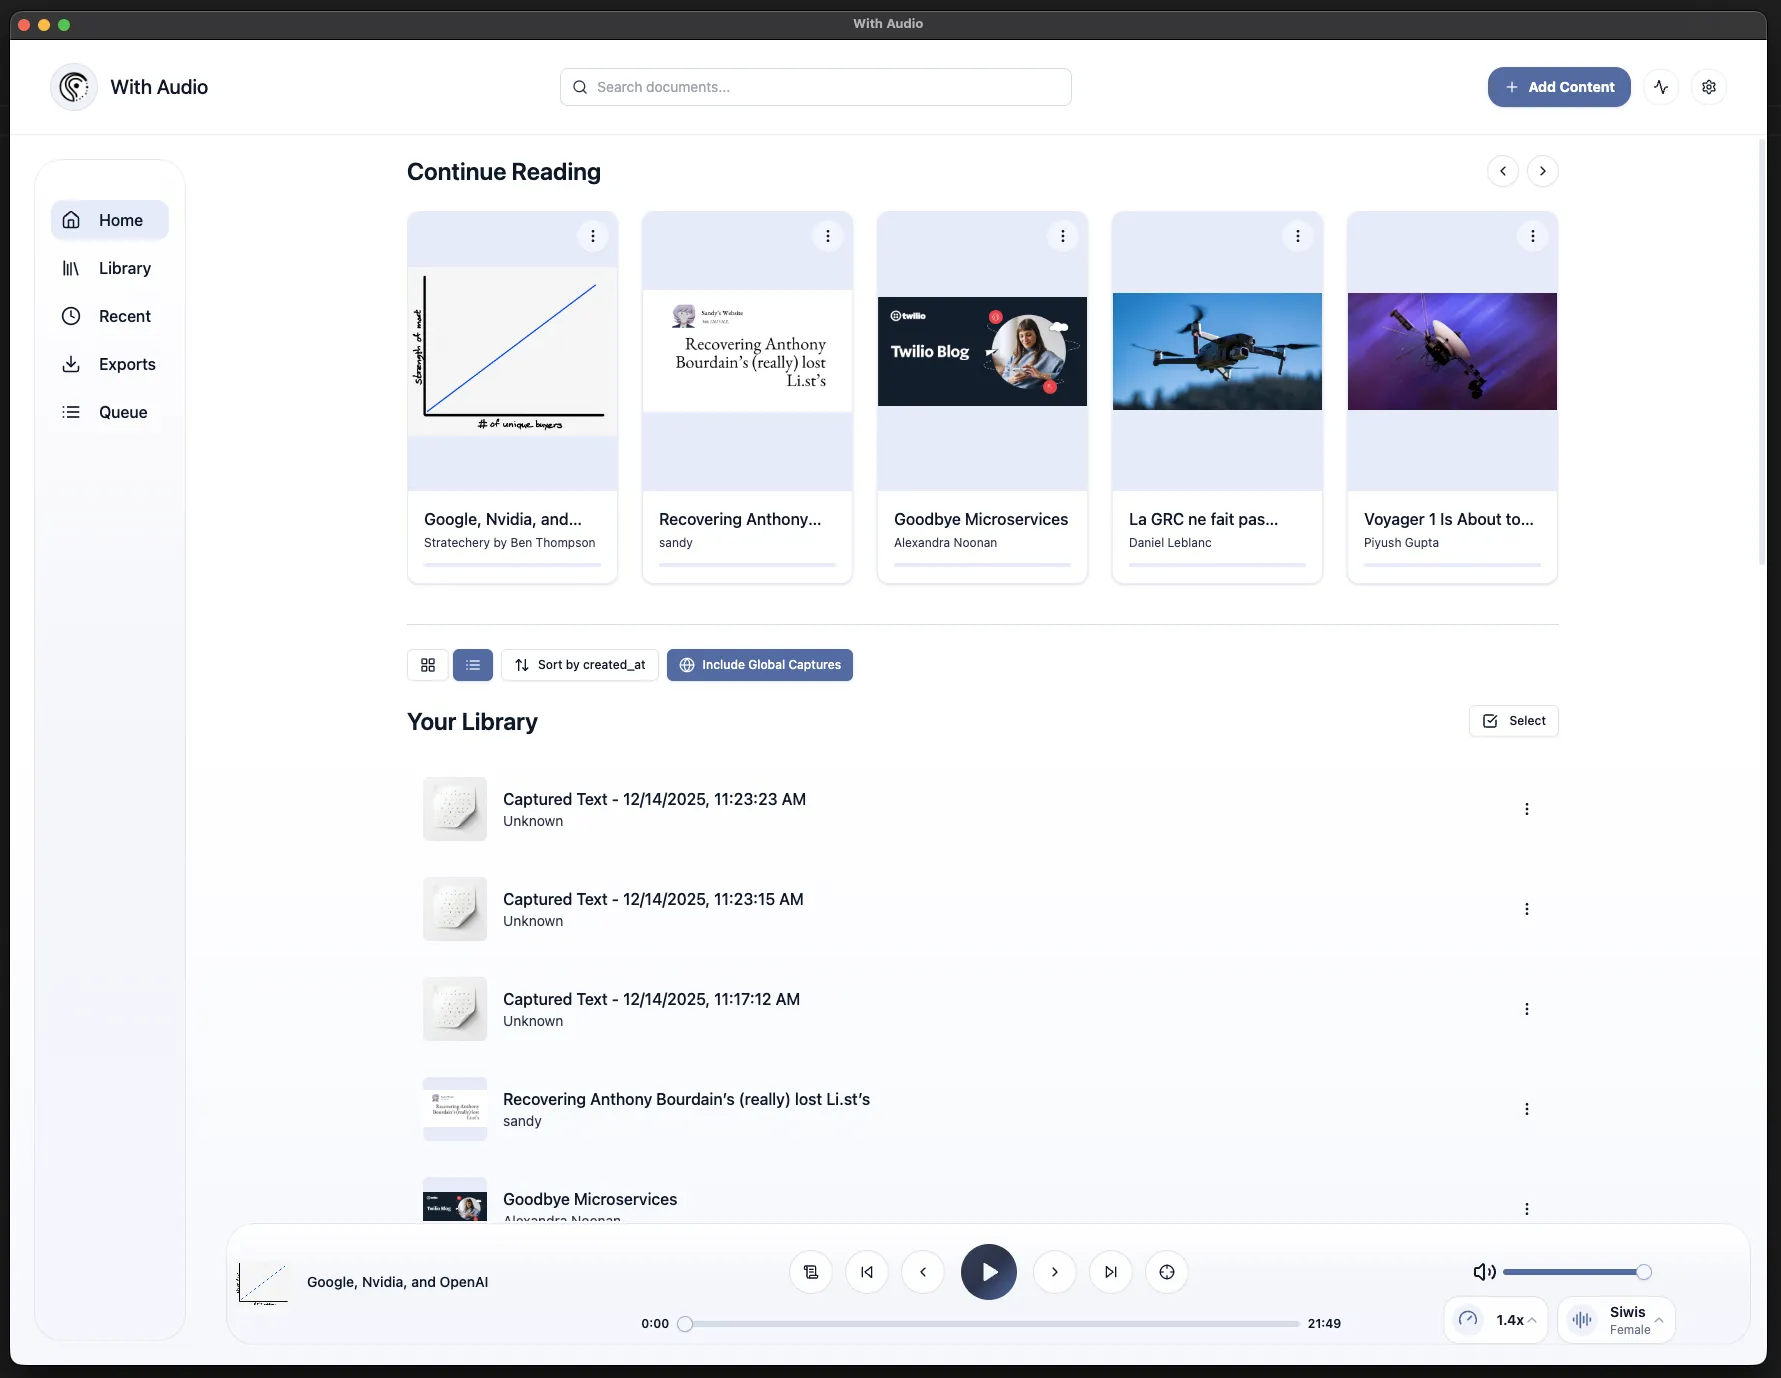Image resolution: width=1781 pixels, height=1378 pixels.
Task: Mute audio using the speaker icon
Action: [x=1484, y=1272]
